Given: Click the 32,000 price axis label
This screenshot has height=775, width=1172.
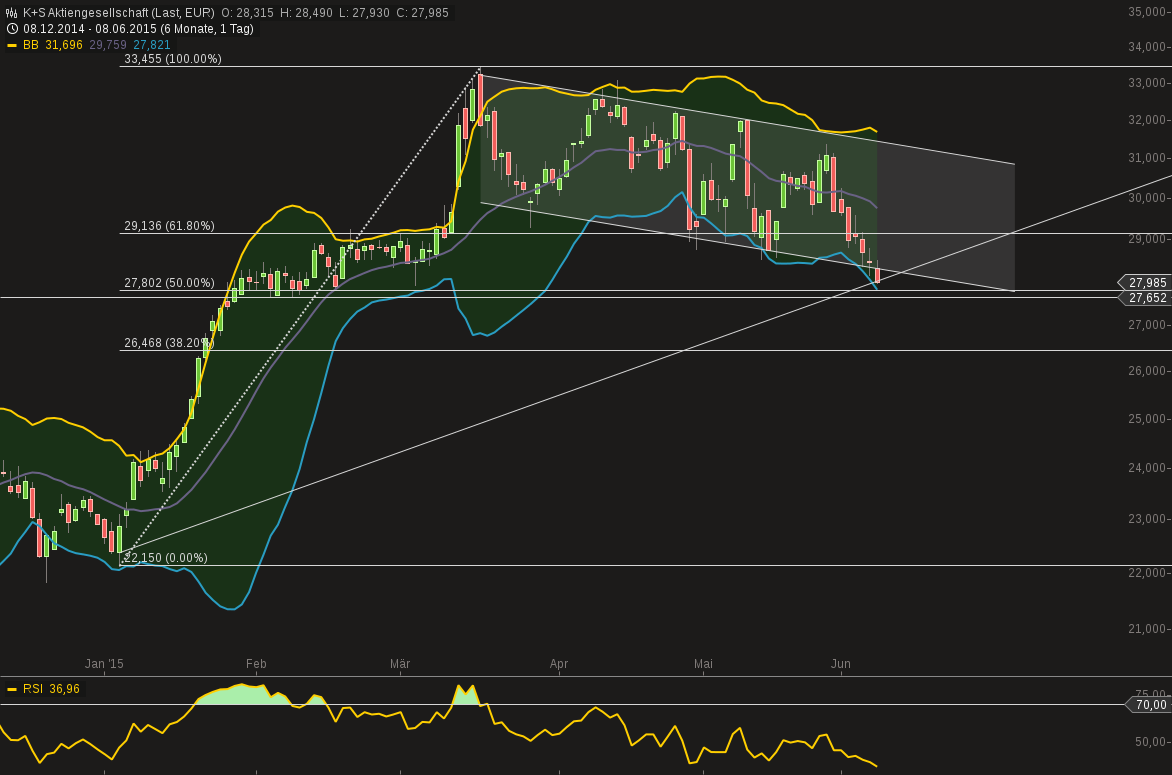Looking at the screenshot, I should pyautogui.click(x=1146, y=120).
